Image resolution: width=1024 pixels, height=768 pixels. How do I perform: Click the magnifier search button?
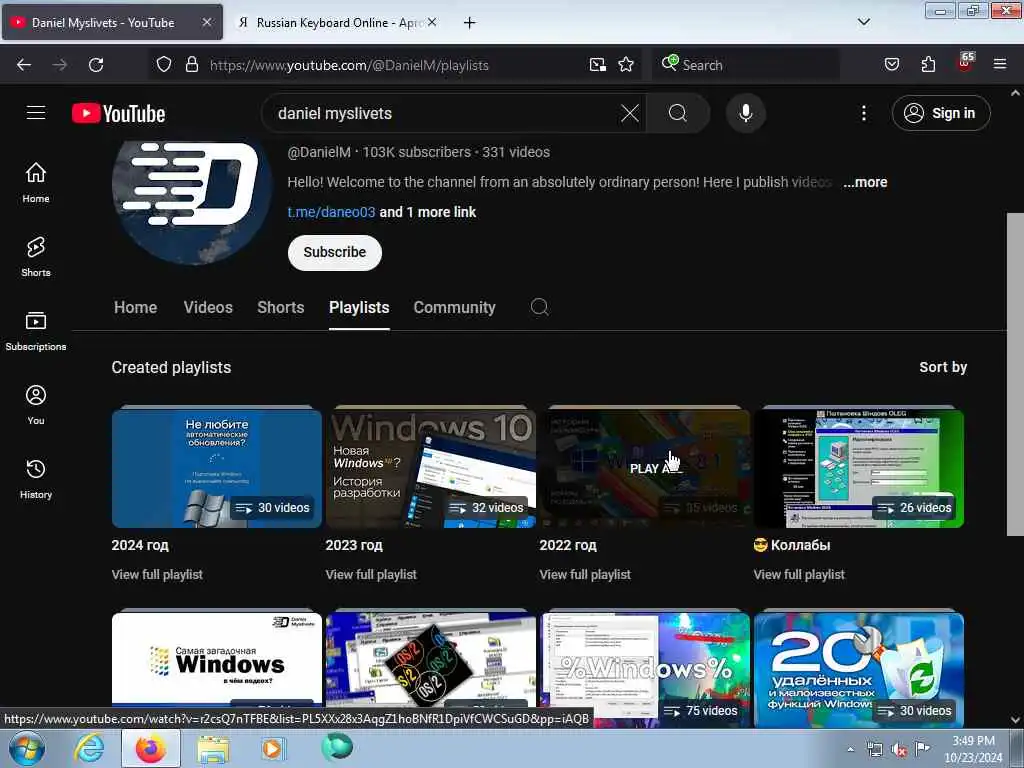[x=678, y=113]
